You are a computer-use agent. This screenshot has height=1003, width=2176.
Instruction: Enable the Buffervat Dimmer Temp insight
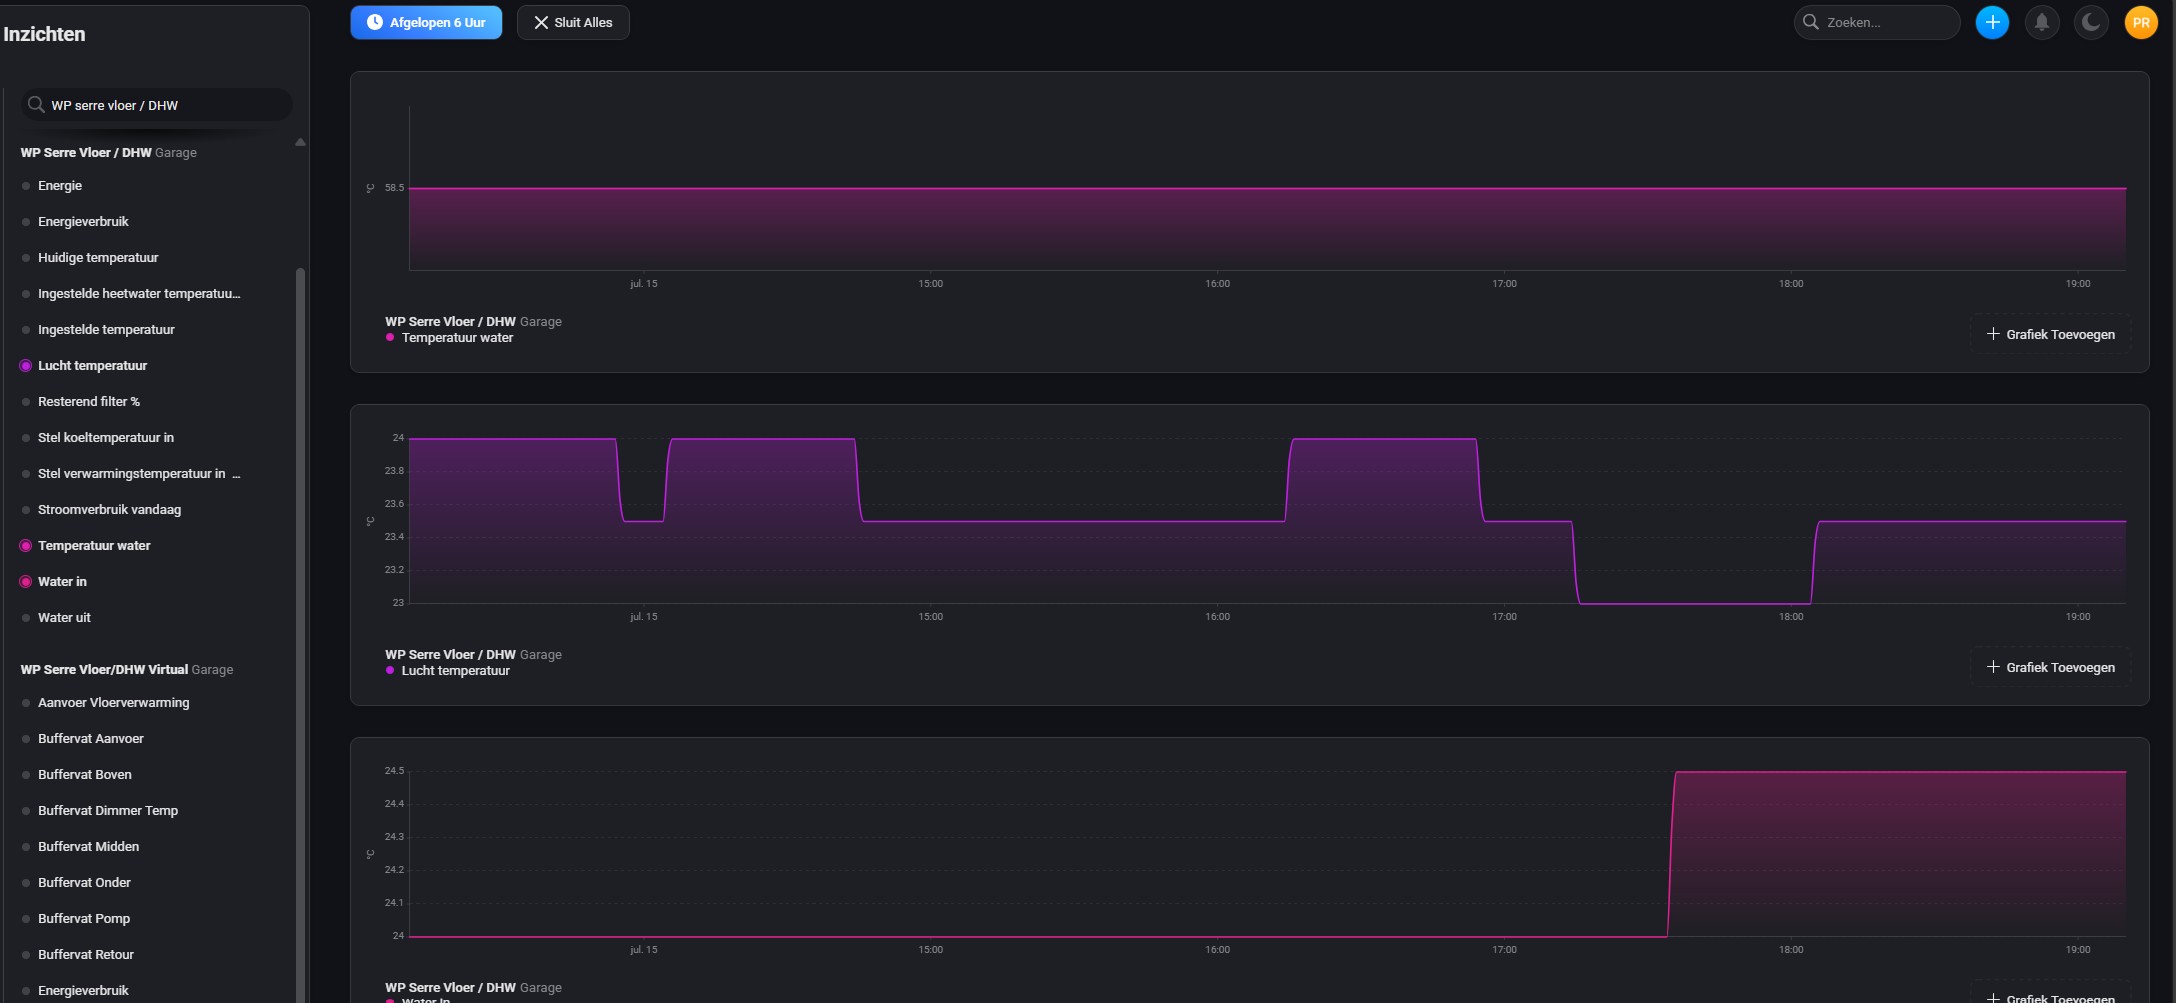tap(108, 811)
